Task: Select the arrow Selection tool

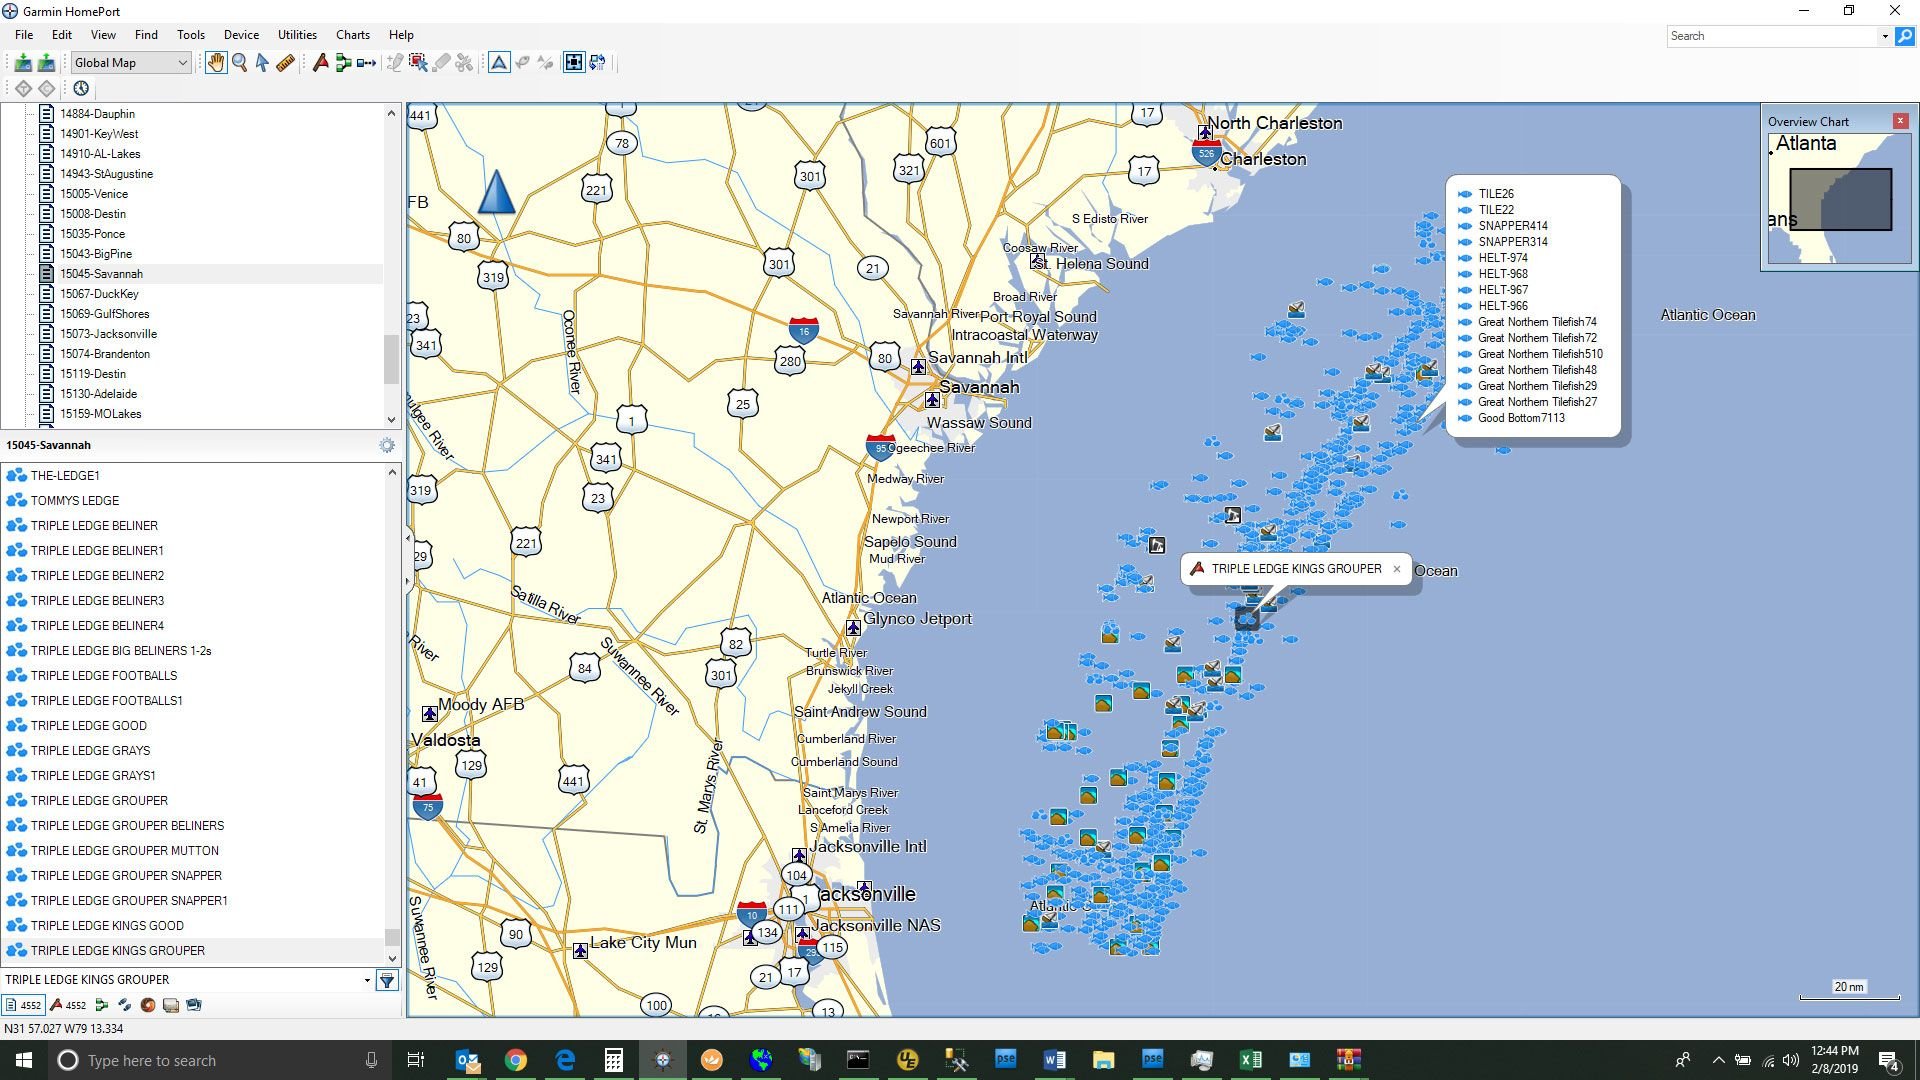Action: [x=262, y=63]
